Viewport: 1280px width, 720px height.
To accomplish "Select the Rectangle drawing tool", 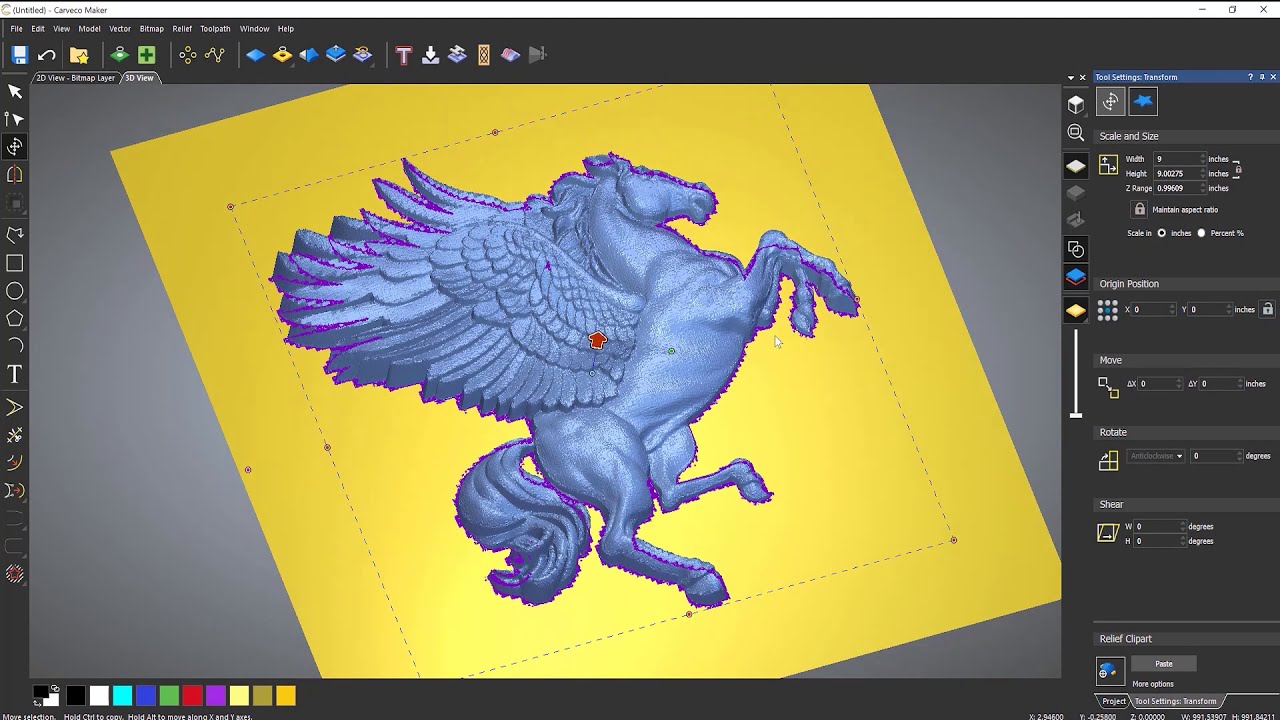I will point(15,263).
